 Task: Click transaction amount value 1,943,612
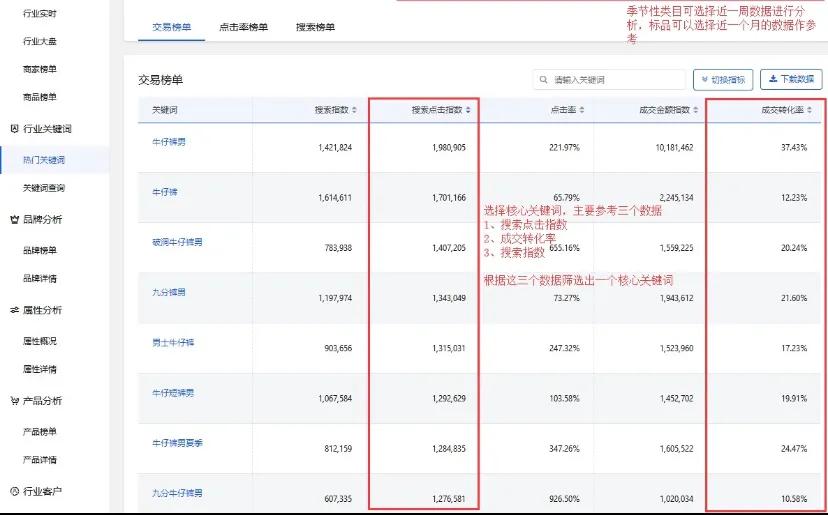pos(676,298)
